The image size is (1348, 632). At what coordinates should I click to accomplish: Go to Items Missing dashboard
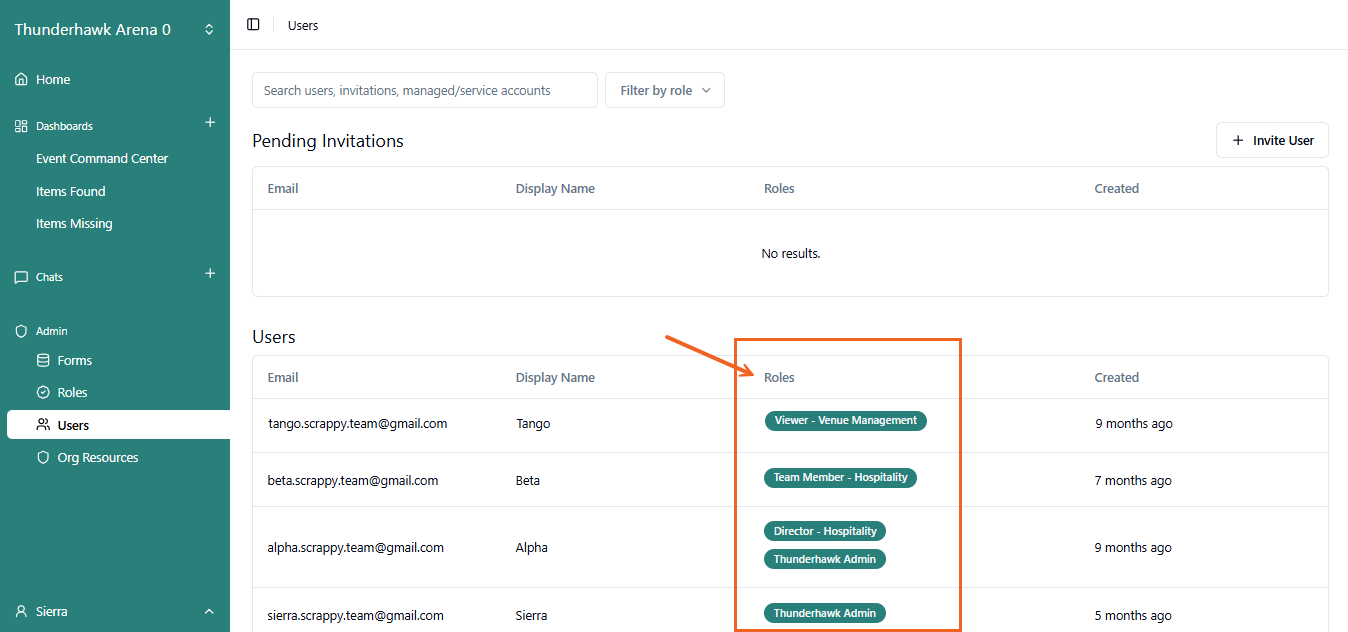point(74,224)
